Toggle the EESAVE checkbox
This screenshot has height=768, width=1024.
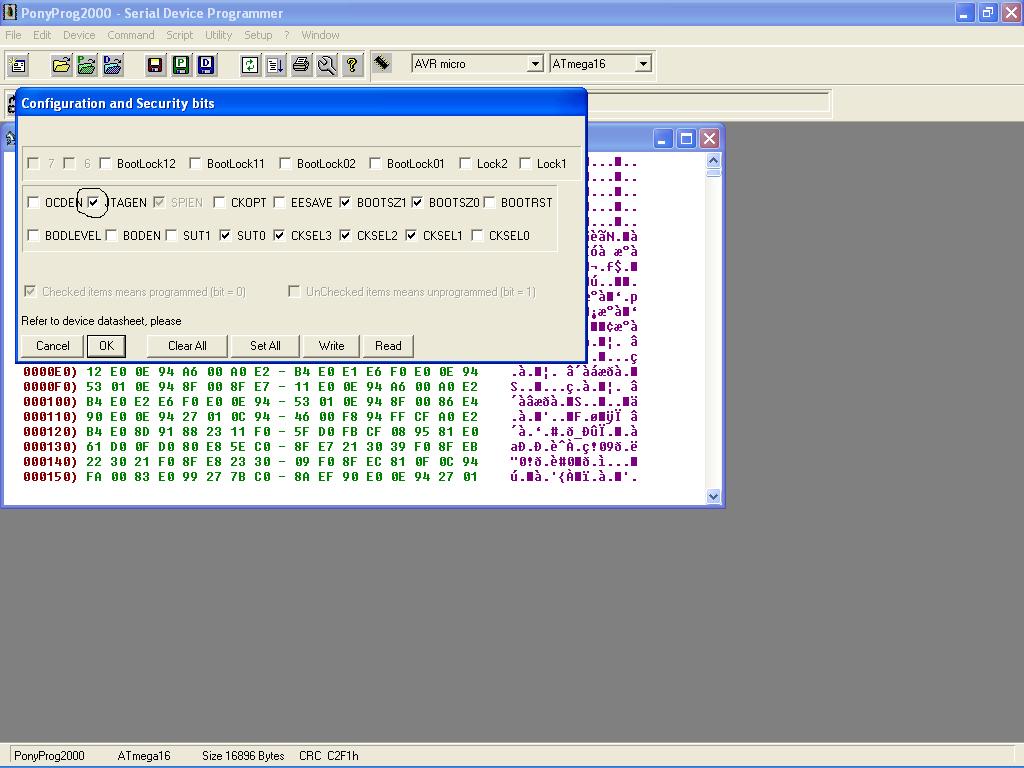click(x=279, y=202)
